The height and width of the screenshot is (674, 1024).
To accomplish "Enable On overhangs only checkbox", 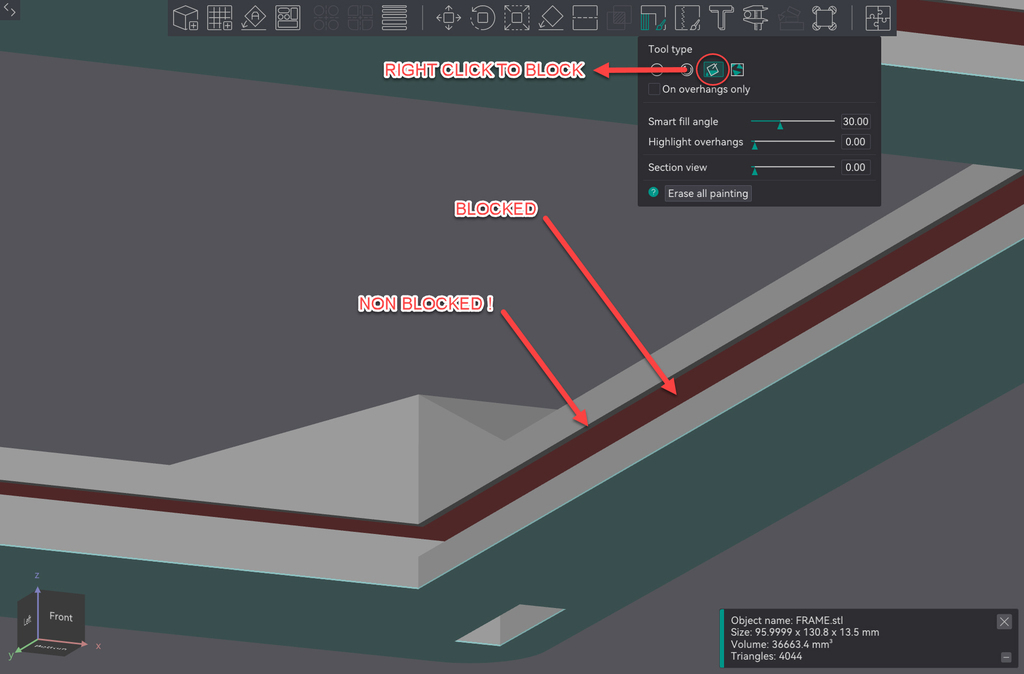I will click(654, 89).
